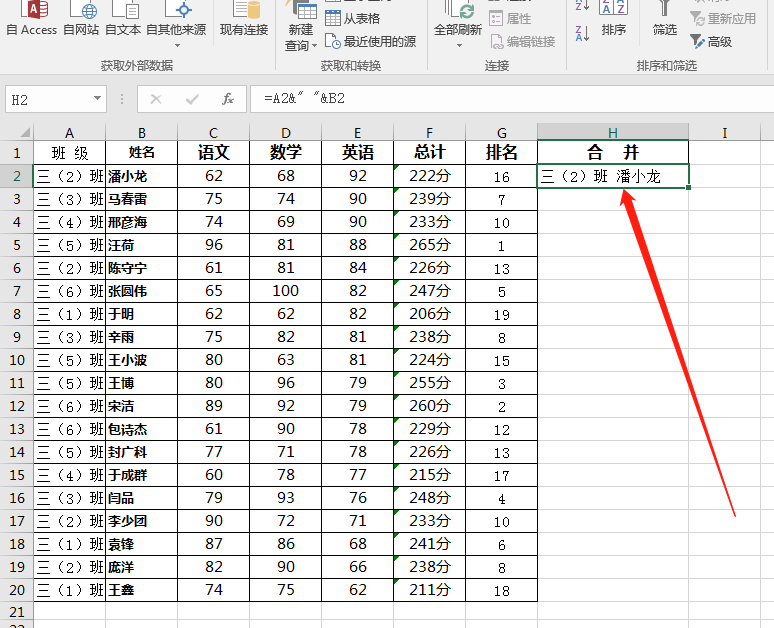The width and height of the screenshot is (774, 628).
Task: Select total cell 247分
Action: [429, 291]
